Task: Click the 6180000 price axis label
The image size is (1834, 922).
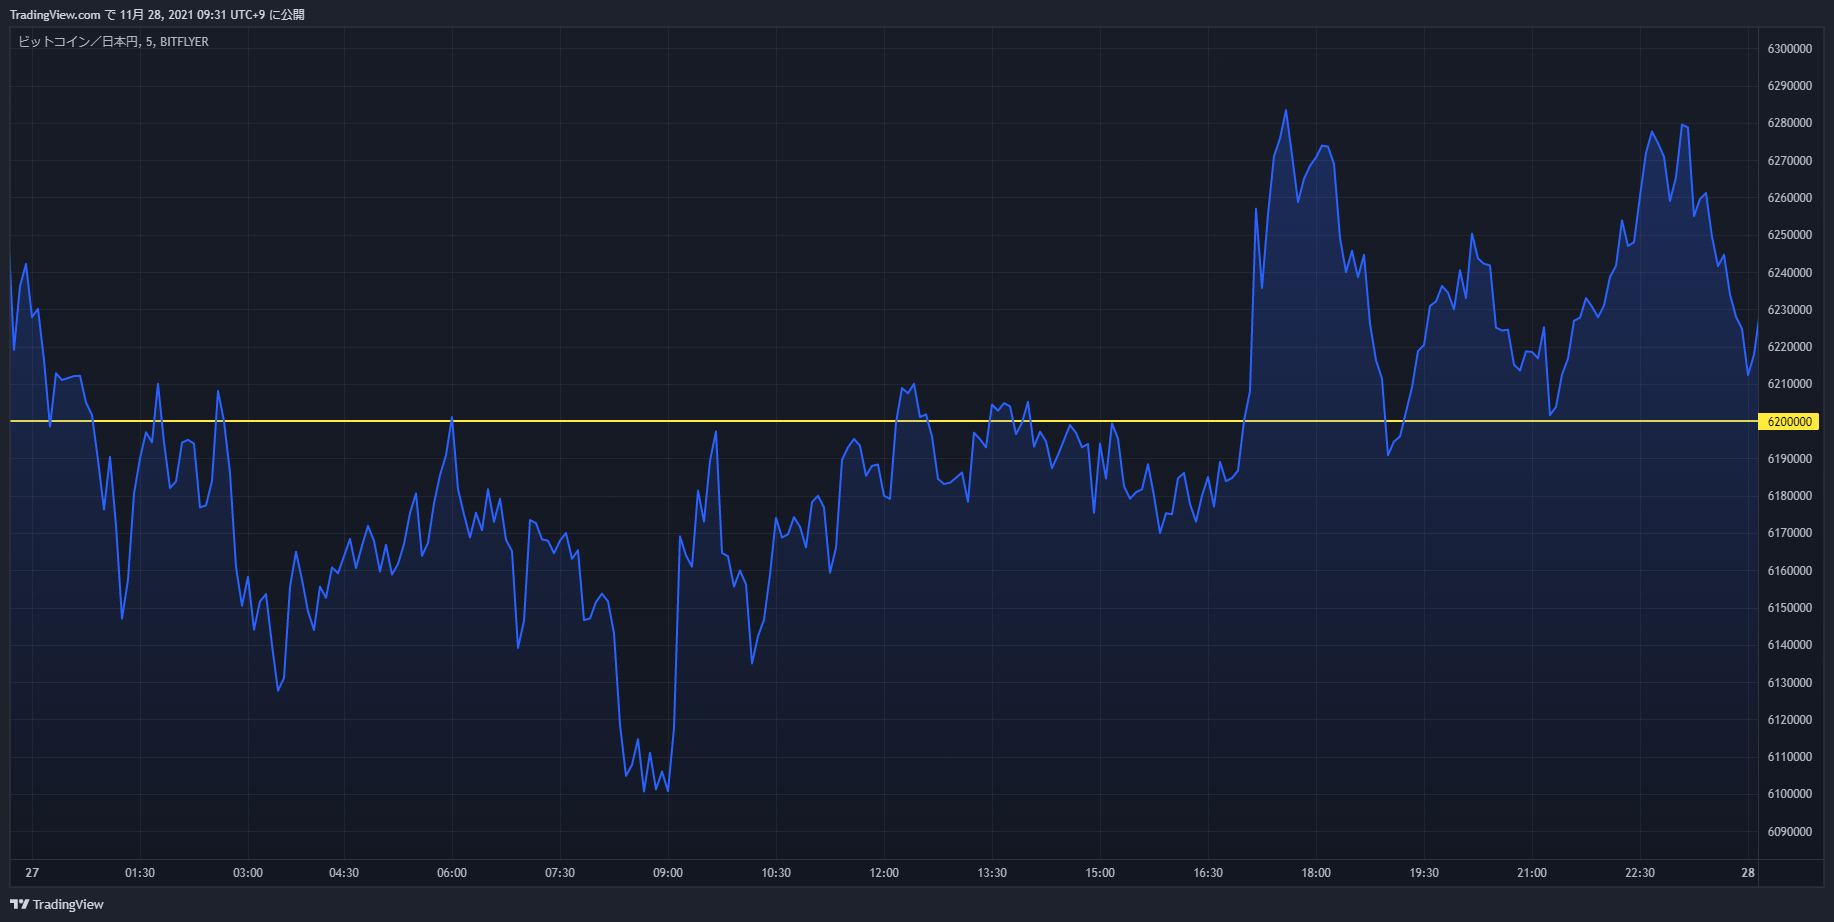Action: (1790, 496)
